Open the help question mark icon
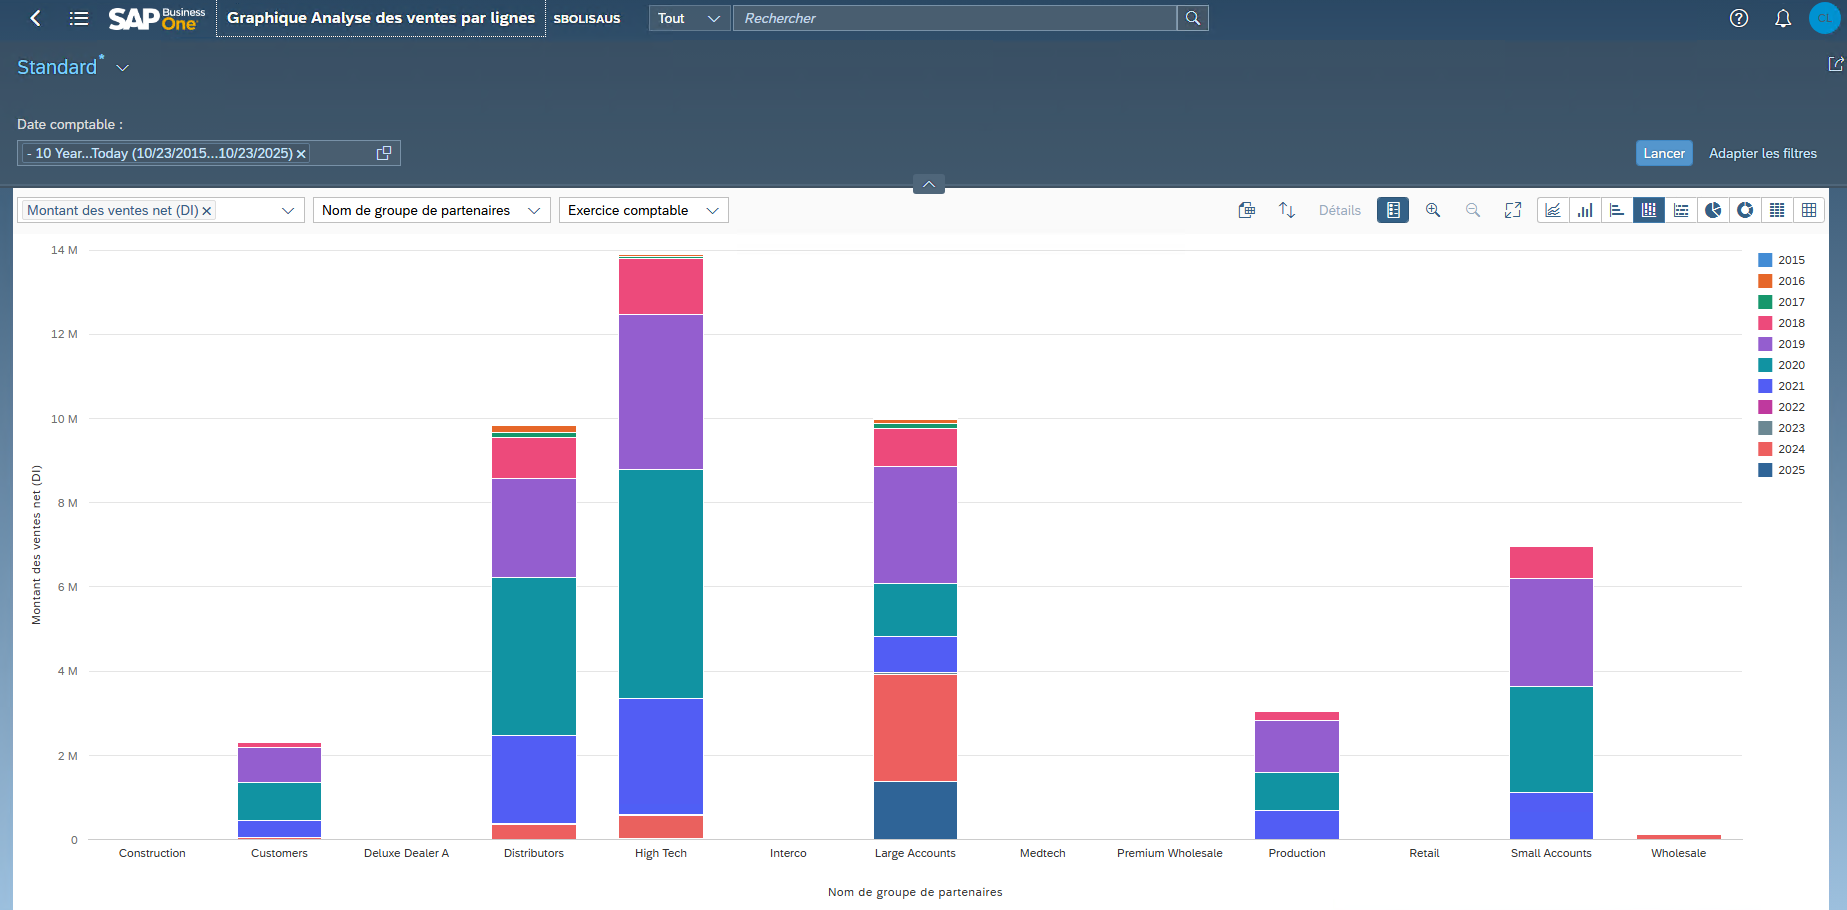1847x910 pixels. [x=1739, y=18]
